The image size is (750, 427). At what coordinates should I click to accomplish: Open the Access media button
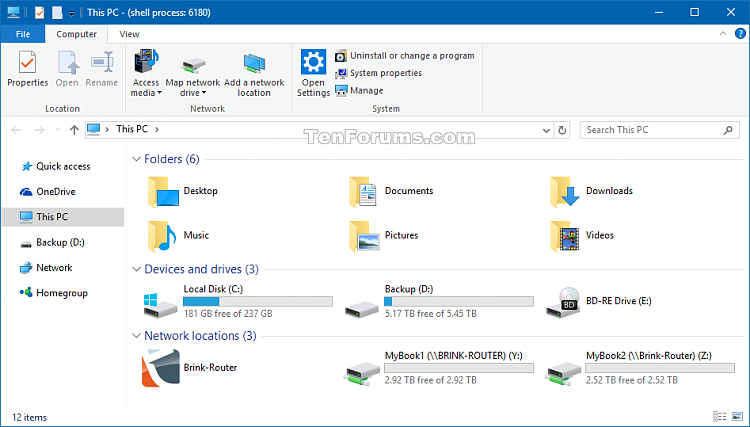pos(146,72)
